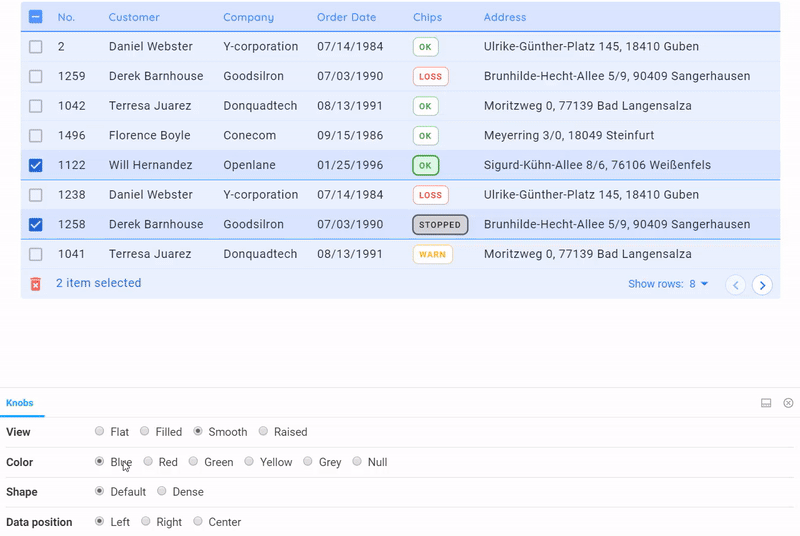Image resolution: width=800 pixels, height=536 pixels.
Task: Close the Knobs panel
Action: (x=788, y=403)
